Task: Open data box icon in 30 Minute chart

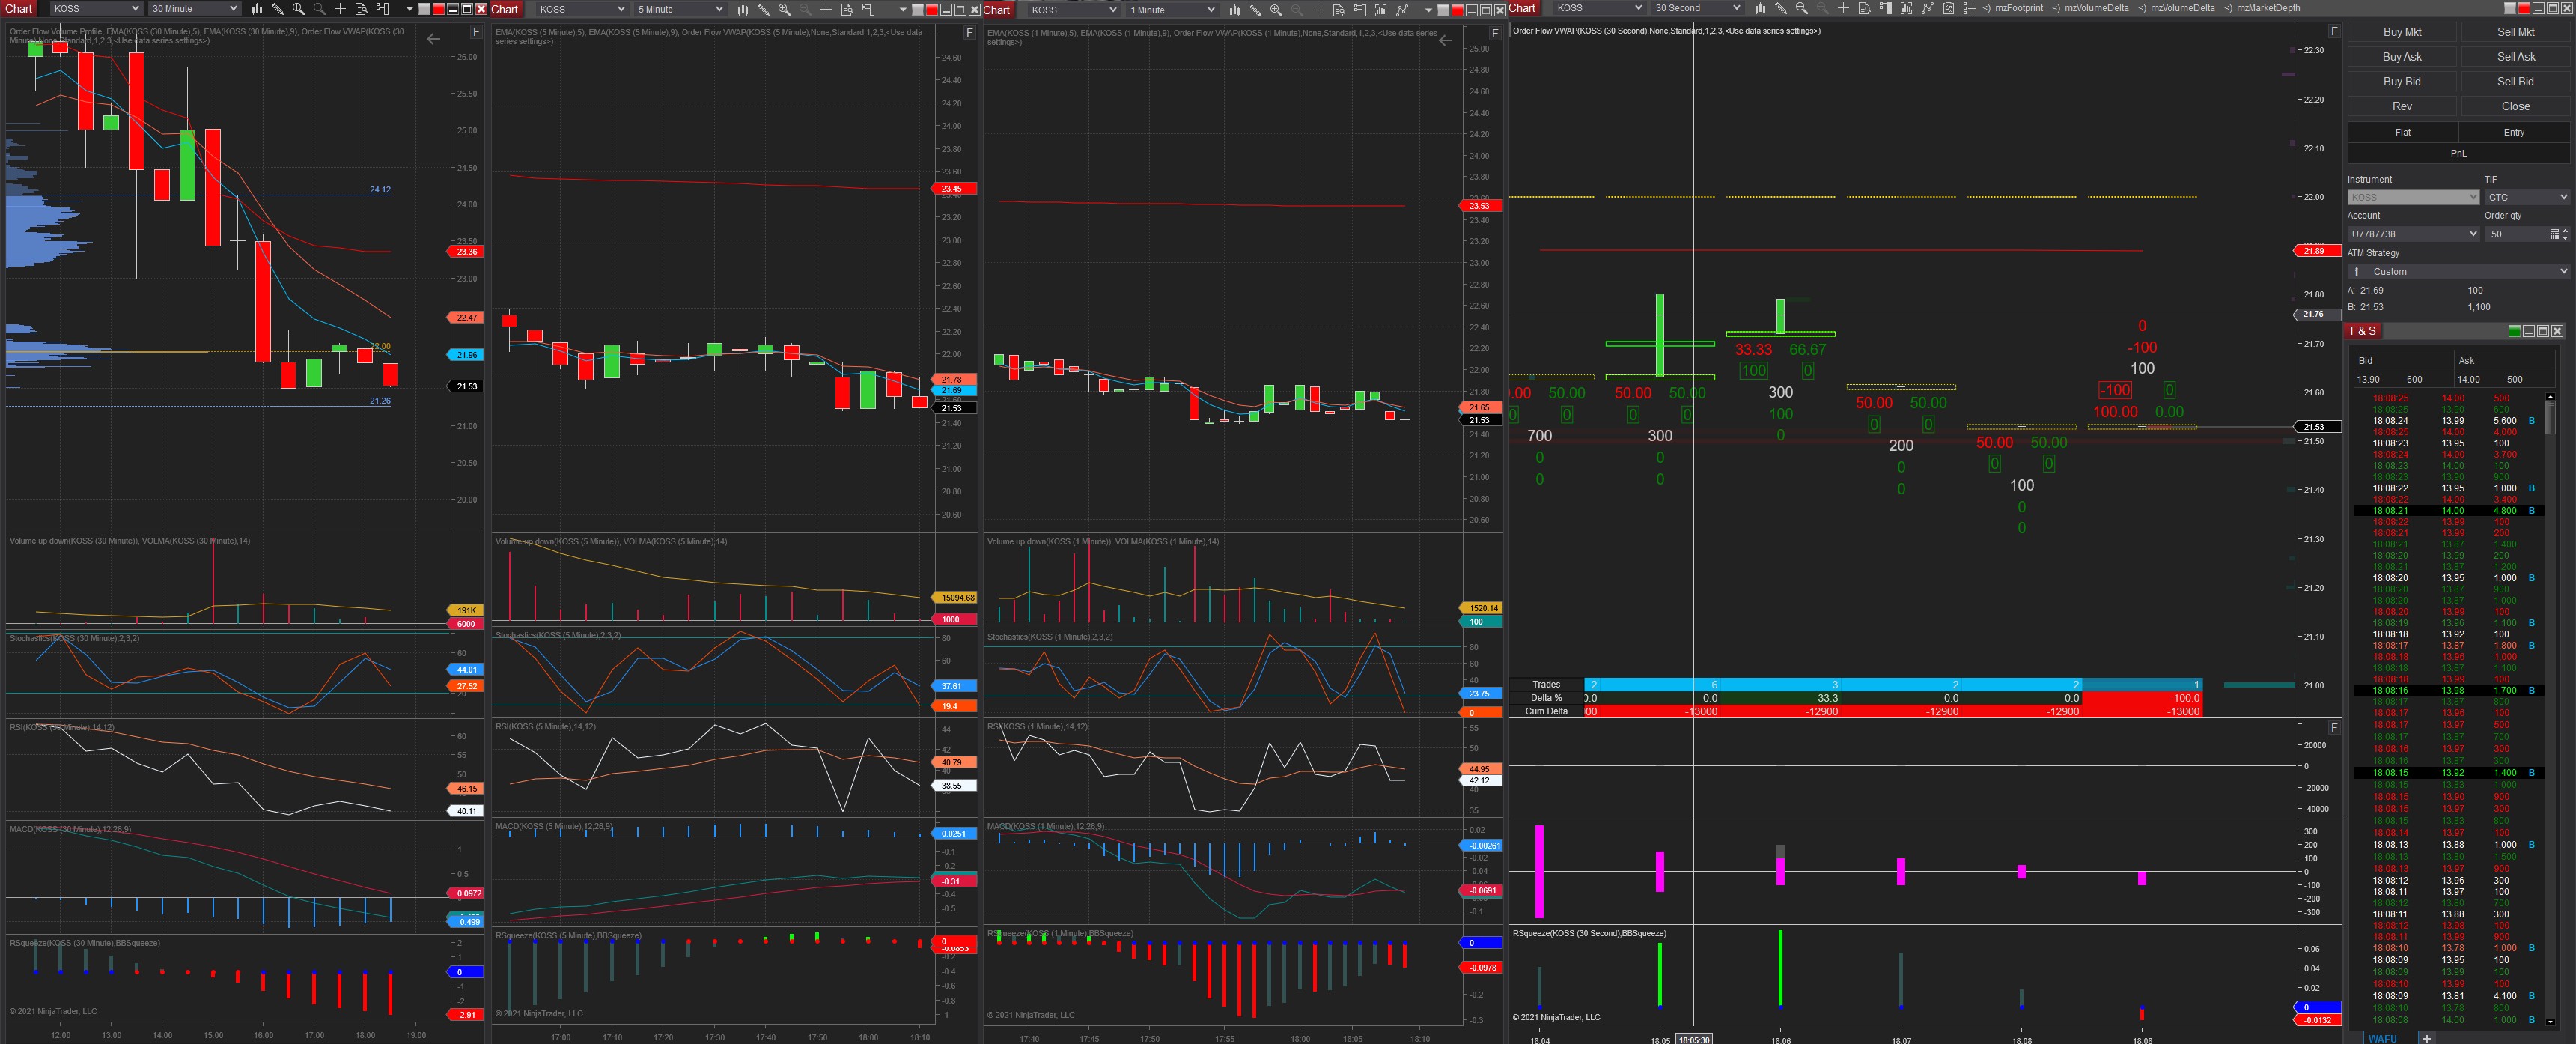Action: 361,9
